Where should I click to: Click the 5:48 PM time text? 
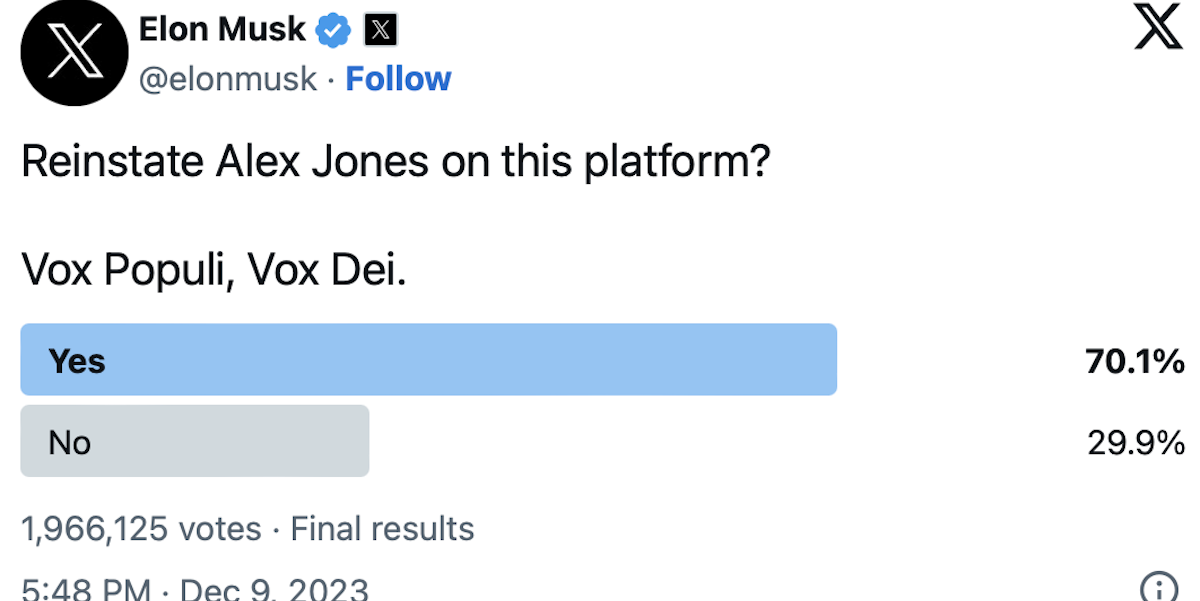coord(86,588)
